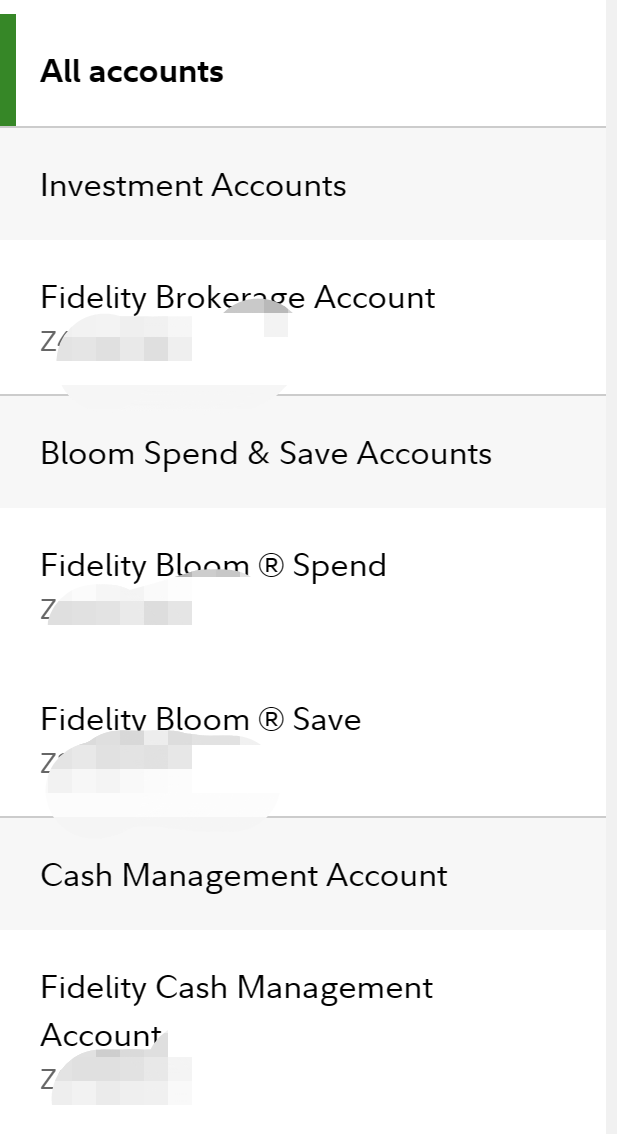Open the Fidelity Cash Management Account

tap(237, 988)
